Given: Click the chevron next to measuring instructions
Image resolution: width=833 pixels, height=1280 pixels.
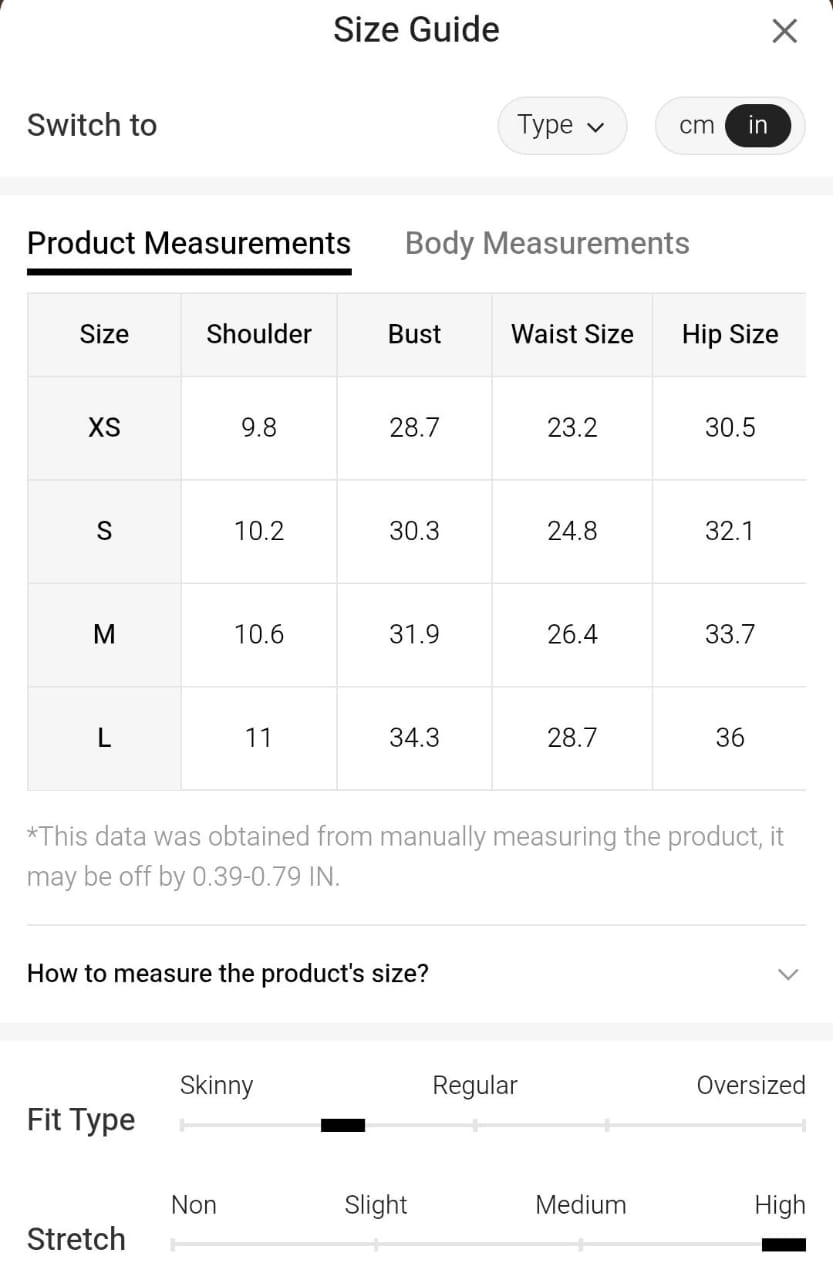Looking at the screenshot, I should click(788, 974).
